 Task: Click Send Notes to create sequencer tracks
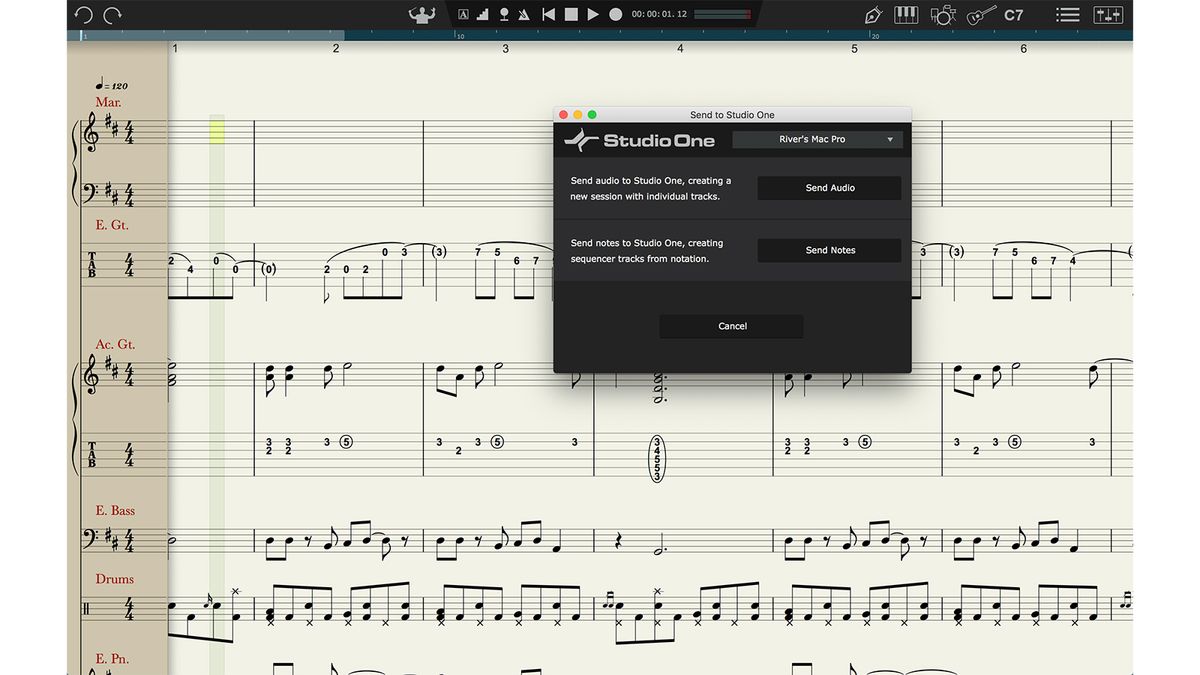pyautogui.click(x=829, y=250)
